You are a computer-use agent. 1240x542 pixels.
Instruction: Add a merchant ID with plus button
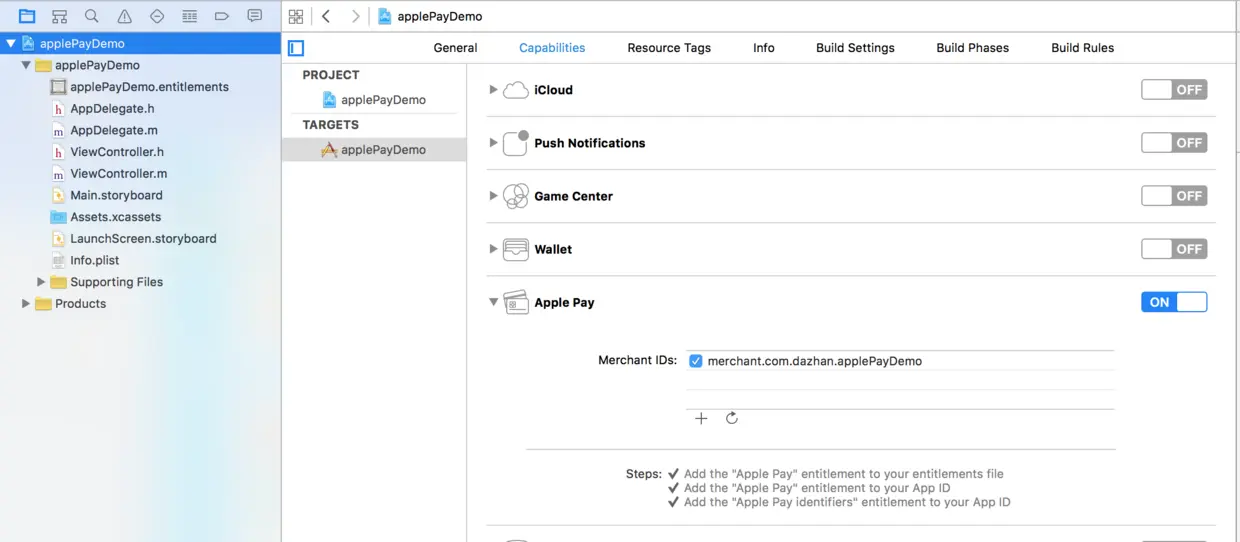(x=701, y=418)
